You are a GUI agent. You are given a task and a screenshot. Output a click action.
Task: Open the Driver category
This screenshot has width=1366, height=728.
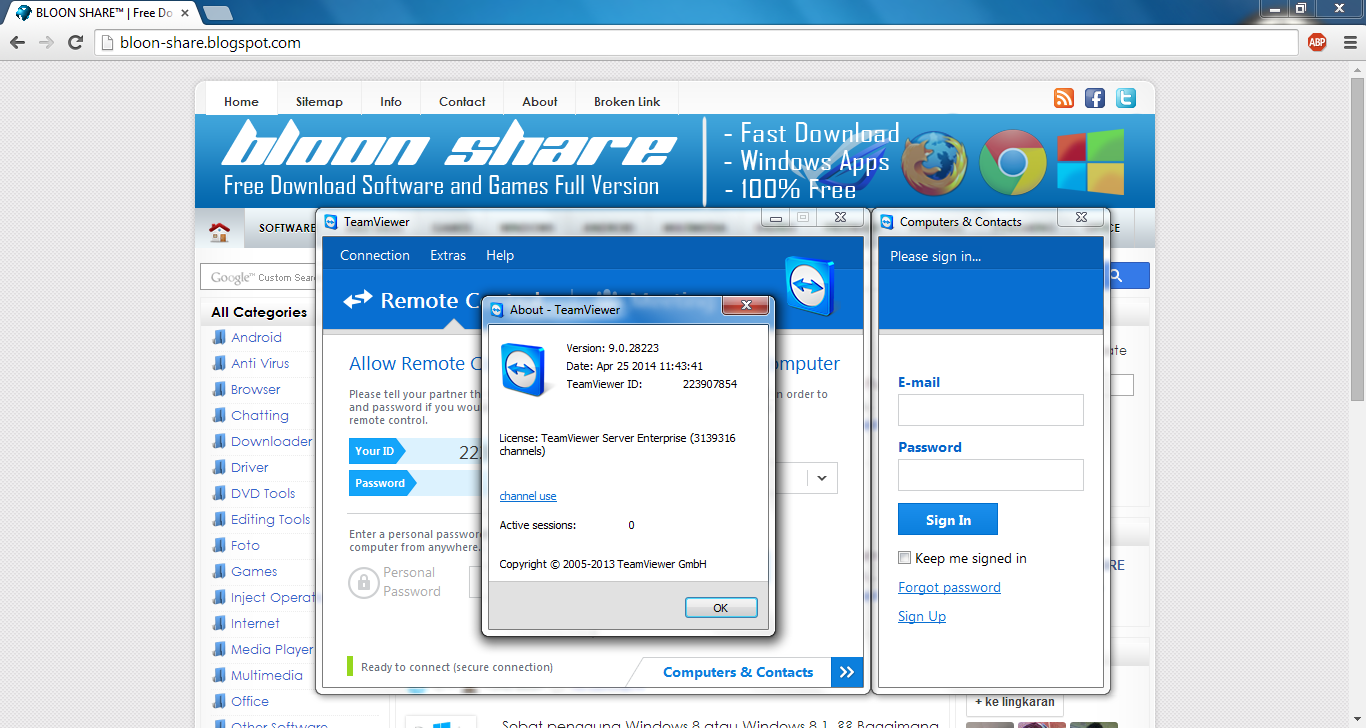click(x=250, y=467)
